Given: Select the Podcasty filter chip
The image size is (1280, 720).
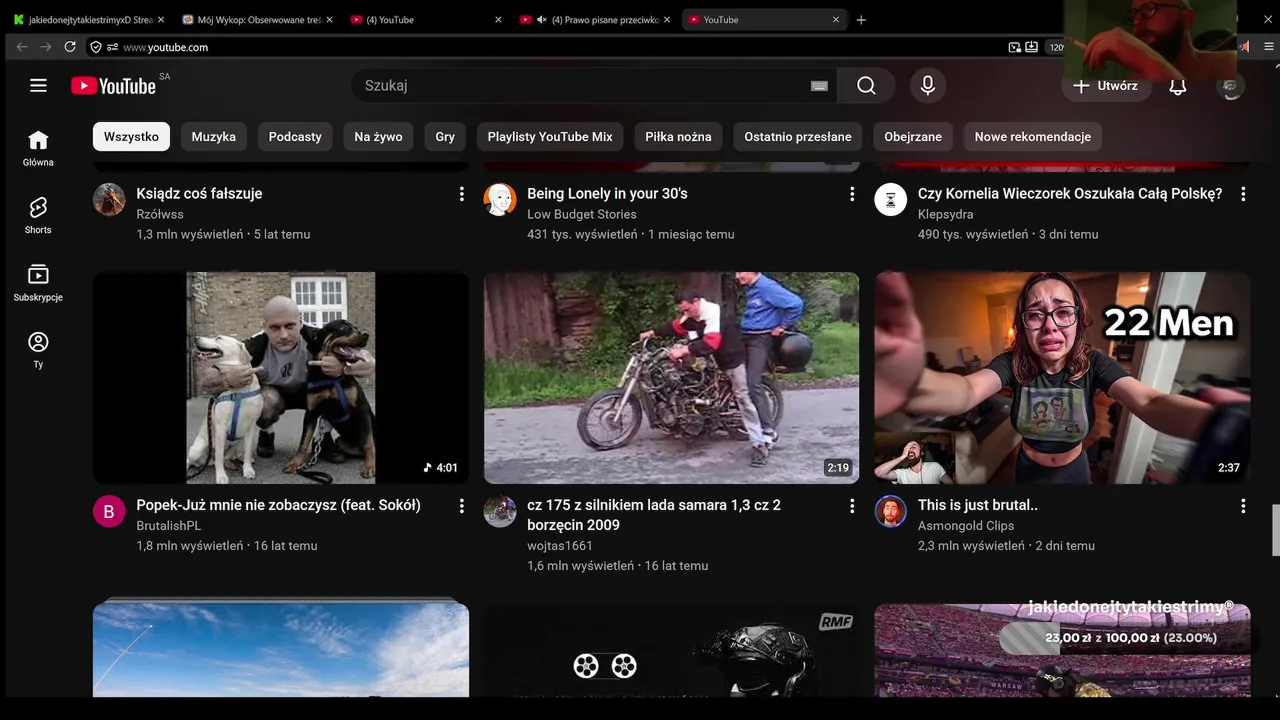Looking at the screenshot, I should 295,136.
